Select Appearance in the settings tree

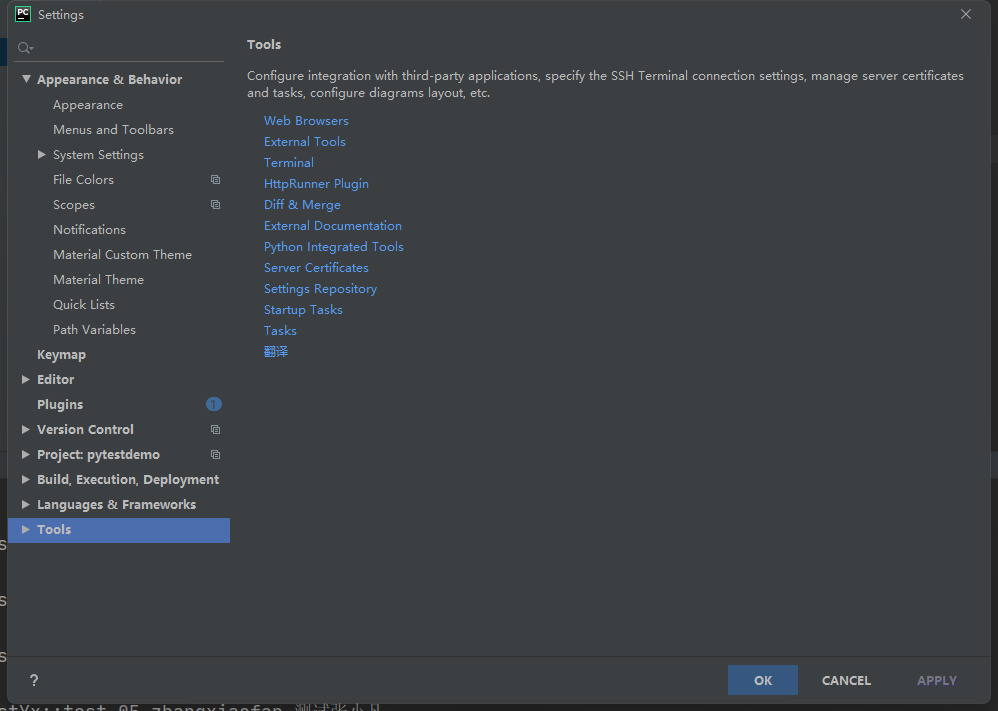pos(88,105)
